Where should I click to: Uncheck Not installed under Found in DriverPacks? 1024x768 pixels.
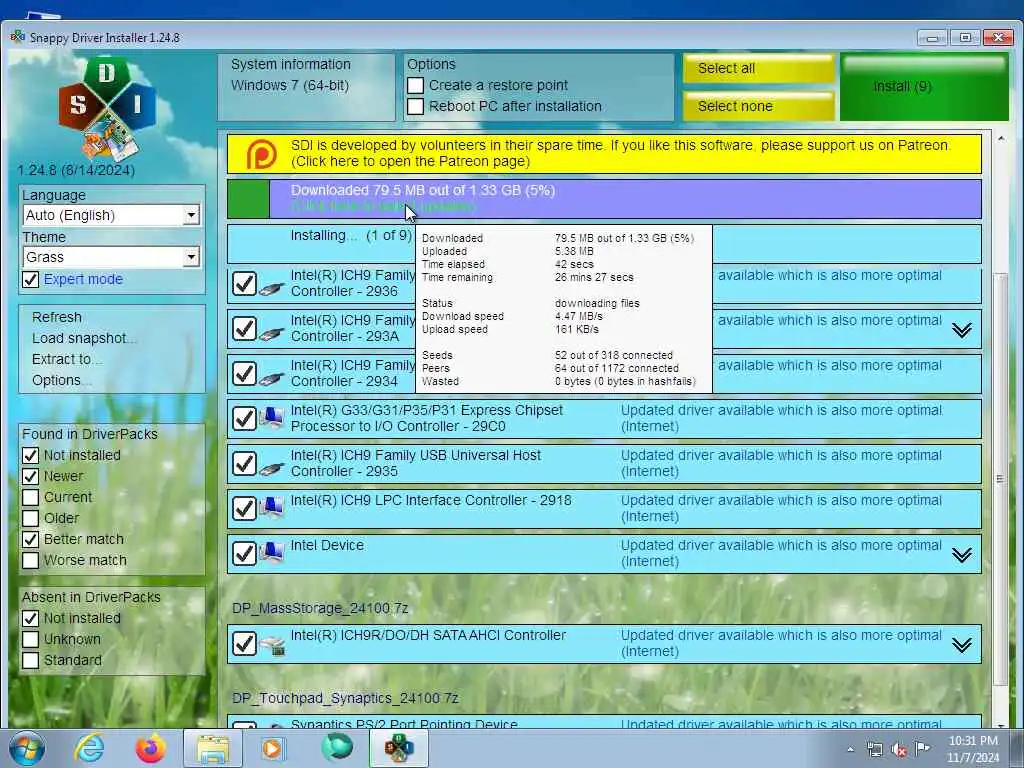pyautogui.click(x=31, y=455)
